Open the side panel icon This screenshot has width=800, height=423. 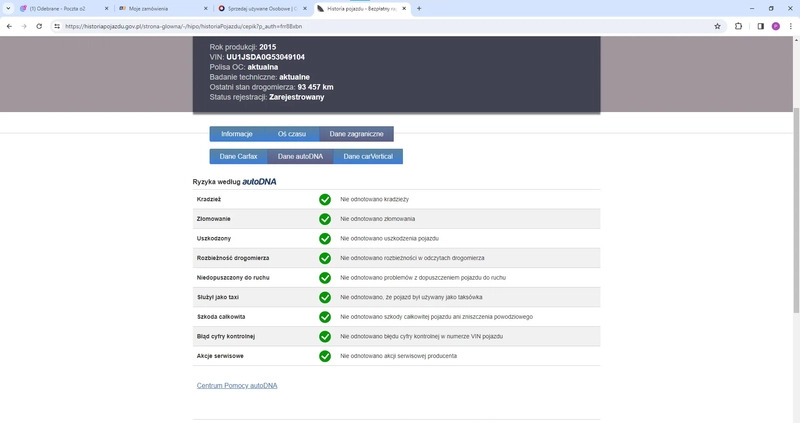(x=760, y=26)
